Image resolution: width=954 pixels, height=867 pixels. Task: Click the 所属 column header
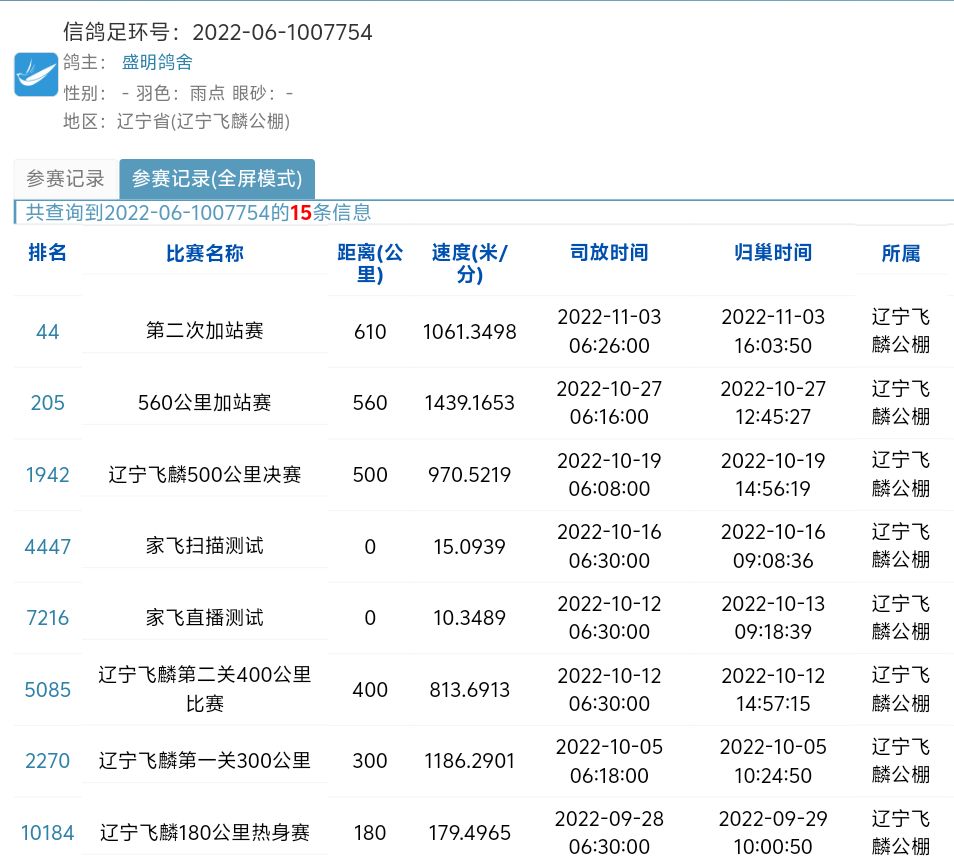[x=900, y=254]
